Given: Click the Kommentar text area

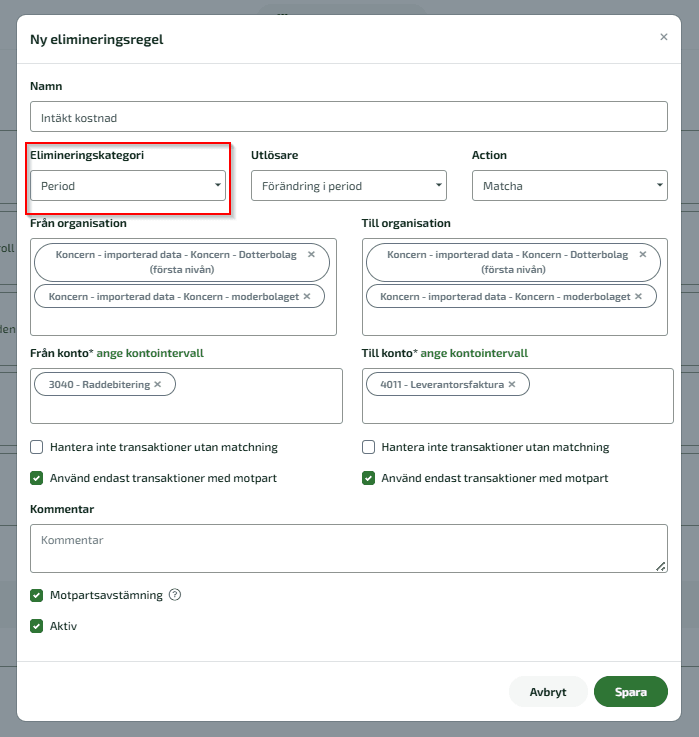Looking at the screenshot, I should click(349, 548).
